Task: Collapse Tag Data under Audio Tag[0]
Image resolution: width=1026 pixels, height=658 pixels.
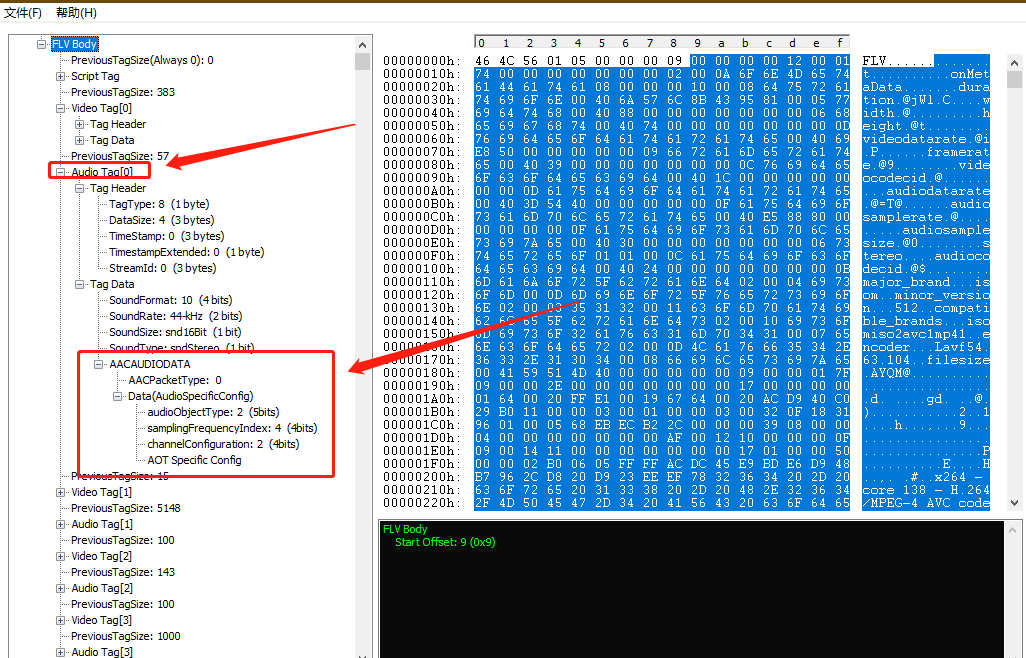Action: point(79,285)
